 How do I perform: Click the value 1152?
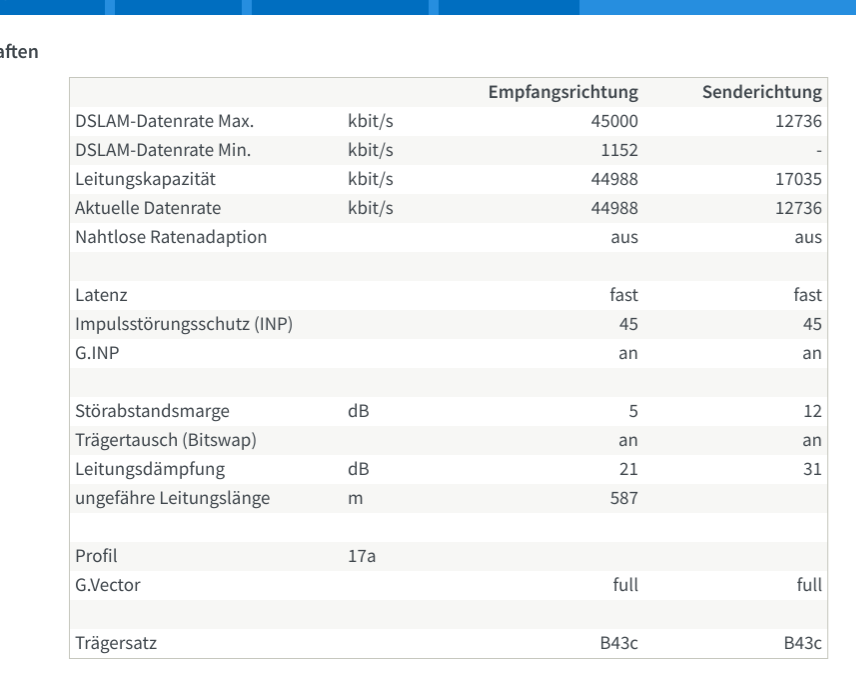click(619, 150)
